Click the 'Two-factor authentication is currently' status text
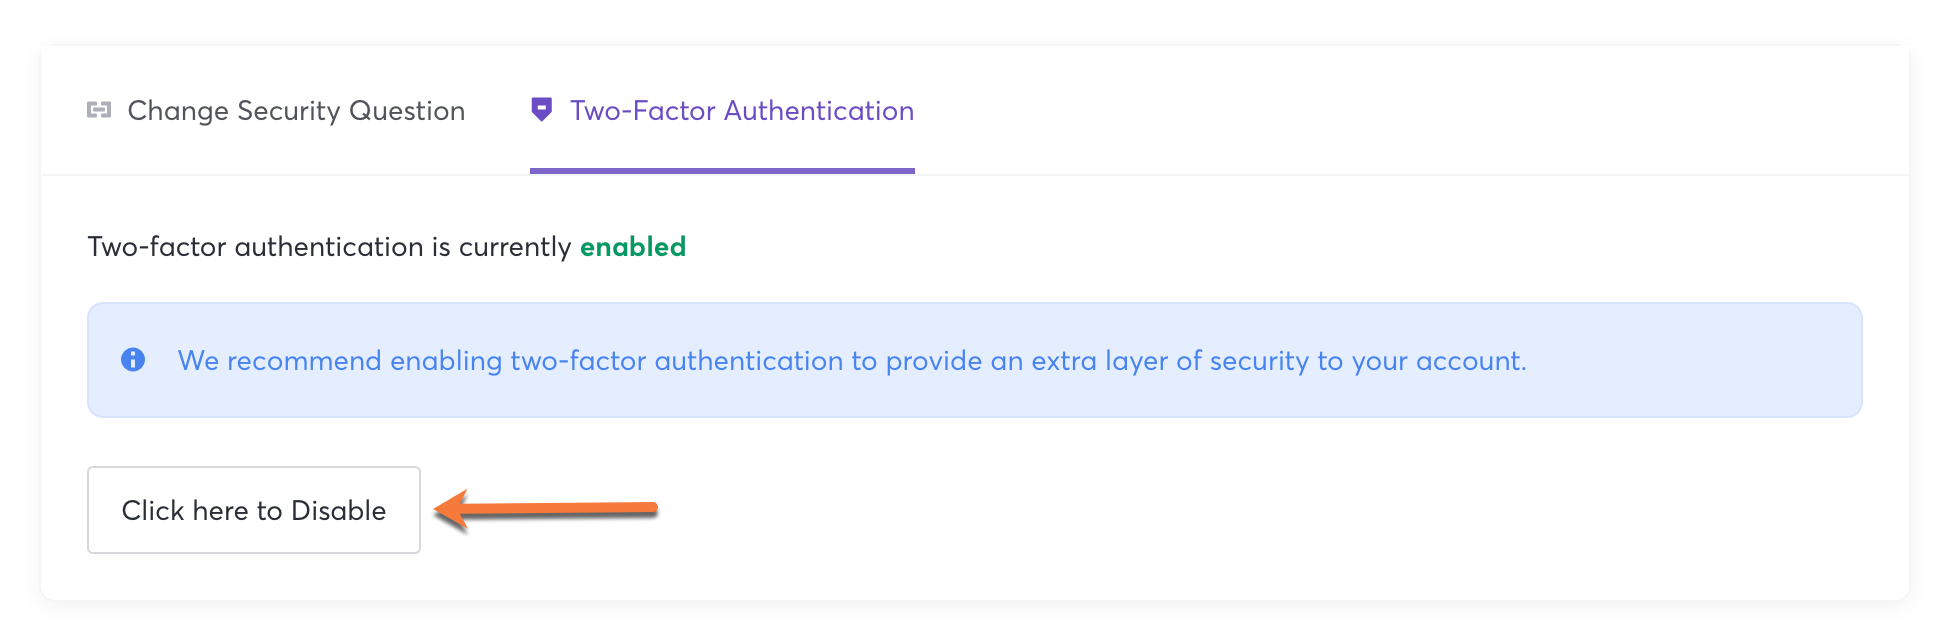The width and height of the screenshot is (1952, 636). tap(329, 247)
